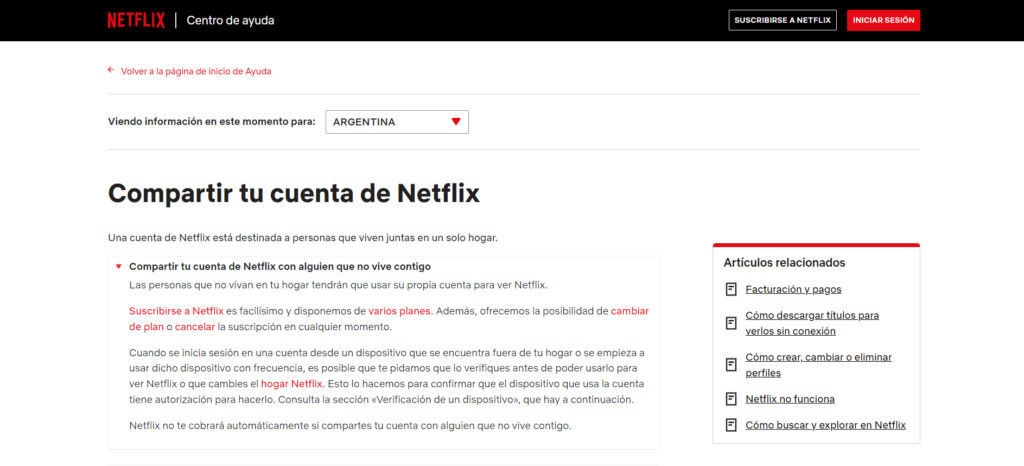
Task: Click the 'cancelar' subscription link
Action: coord(195,327)
